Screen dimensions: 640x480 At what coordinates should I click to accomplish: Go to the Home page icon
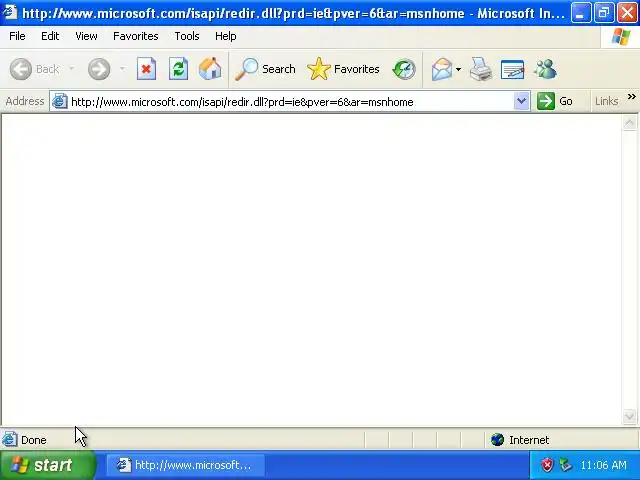tap(210, 69)
